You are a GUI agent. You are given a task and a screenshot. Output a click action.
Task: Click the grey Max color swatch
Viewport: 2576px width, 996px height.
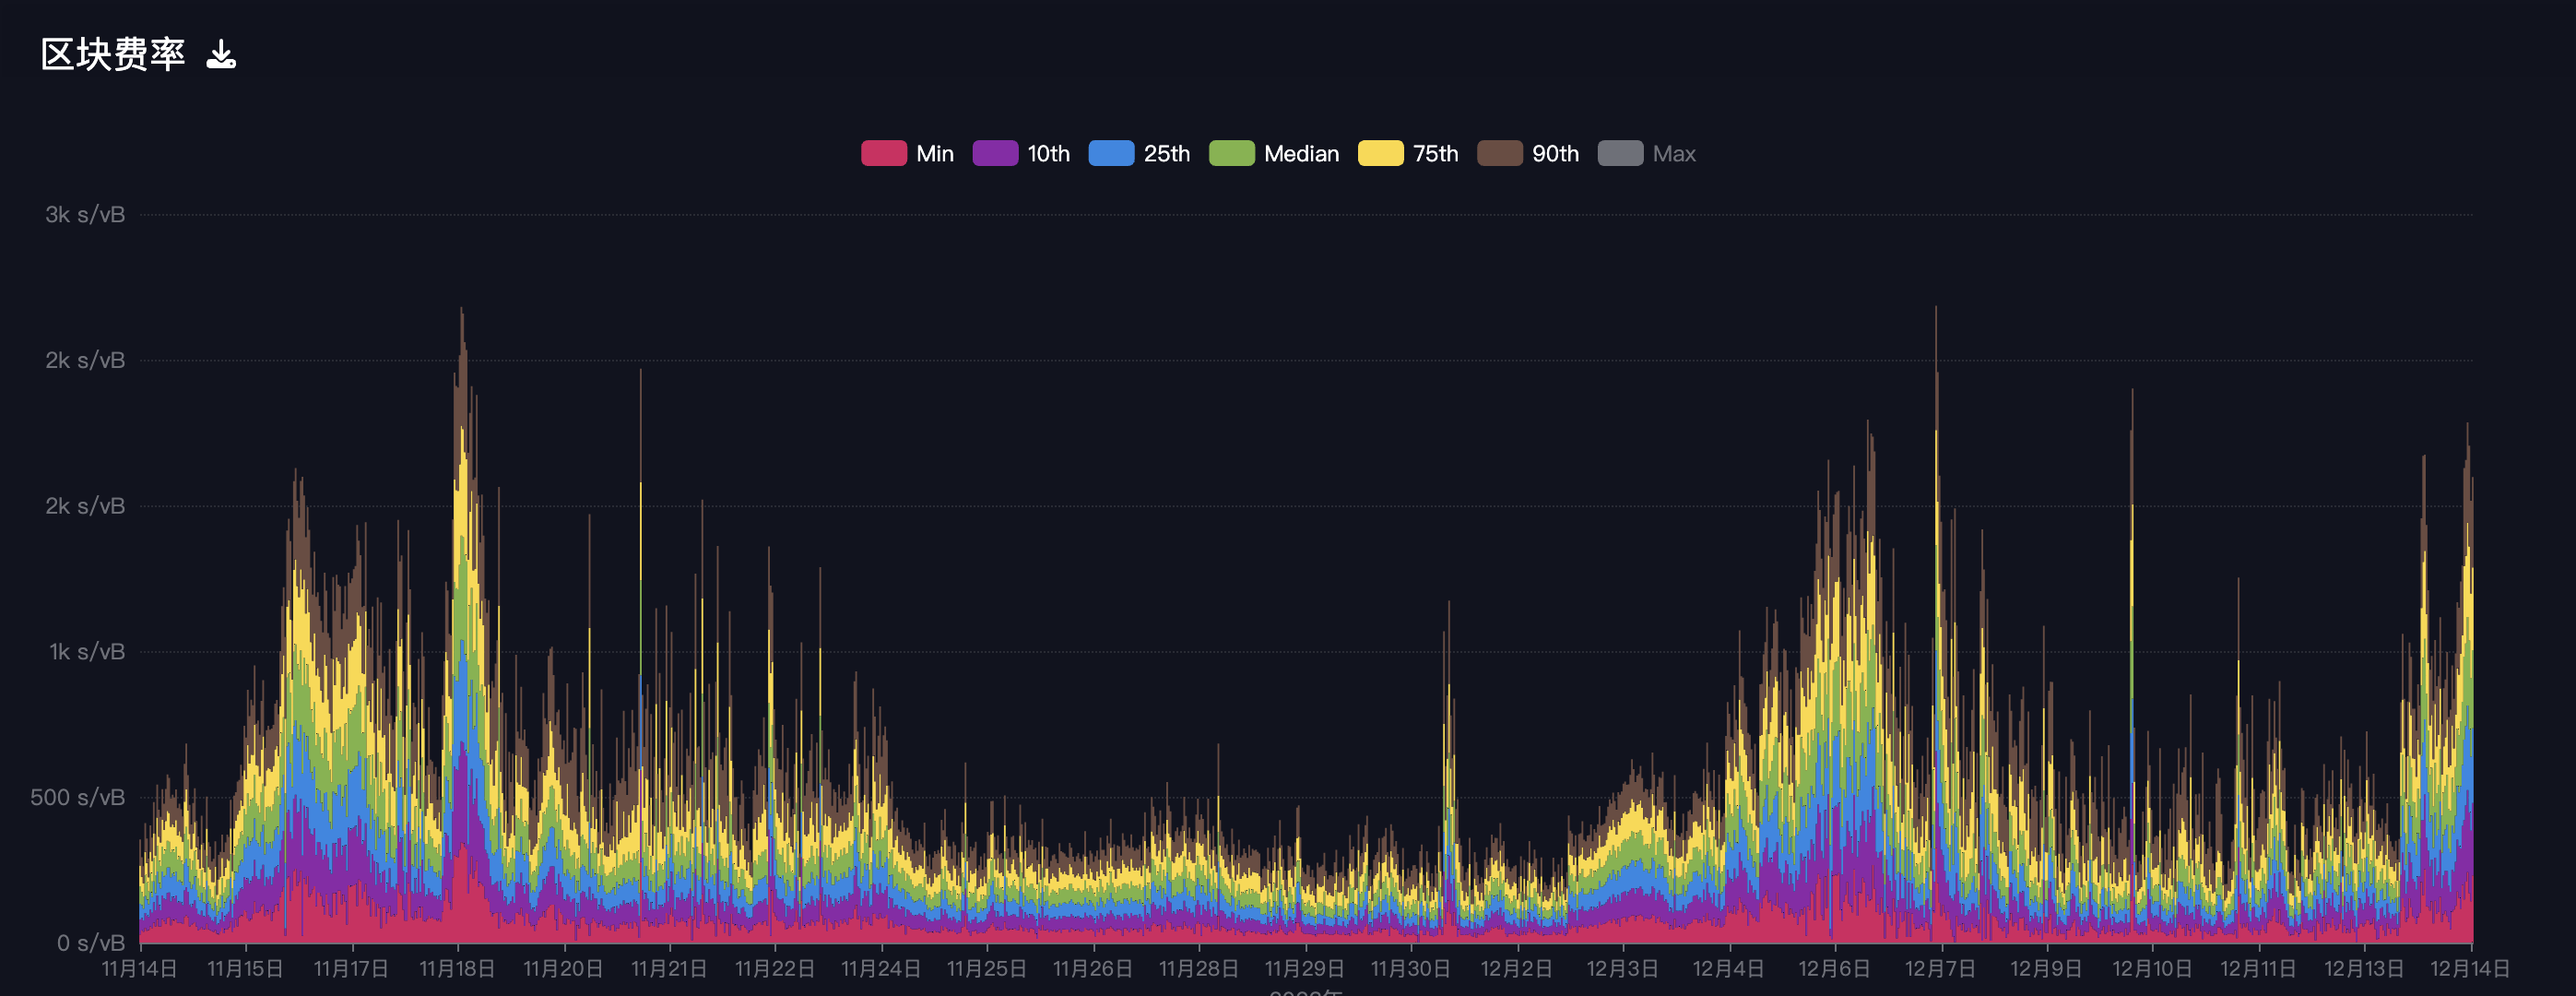(x=1620, y=154)
